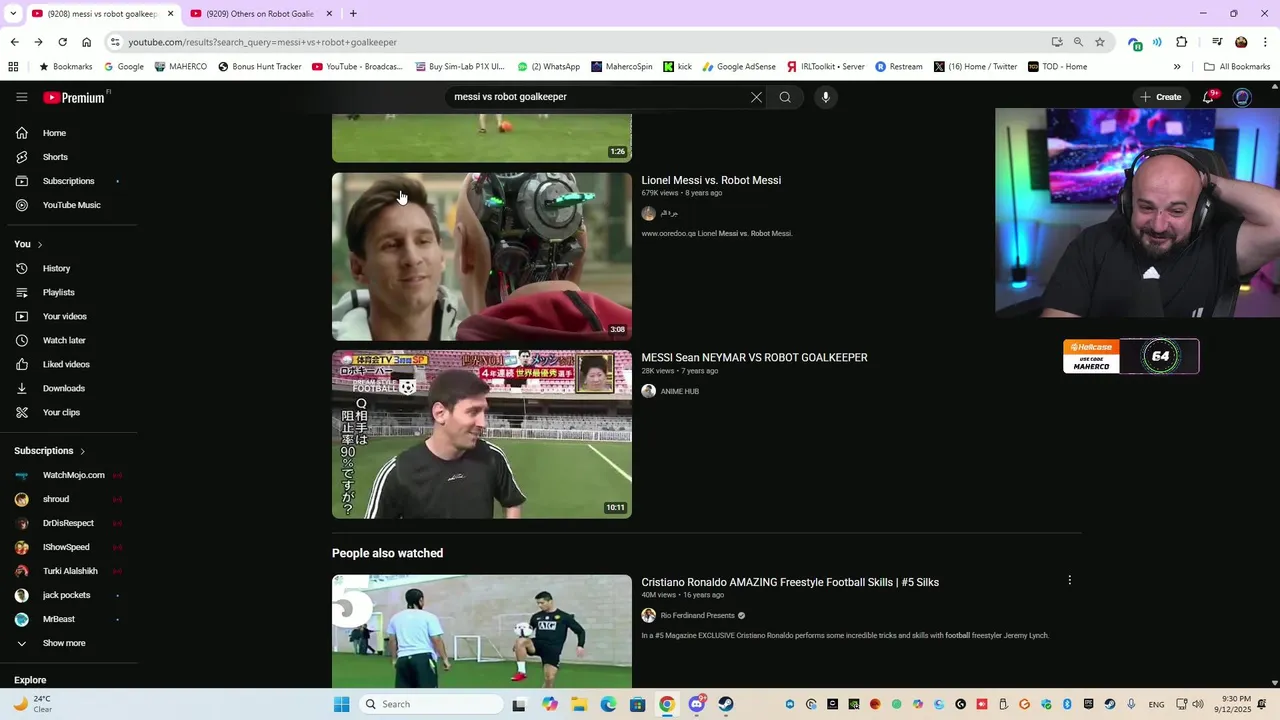The width and height of the screenshot is (1280, 720).
Task: Open the tab search dropdown arrow
Action: click(x=12, y=14)
